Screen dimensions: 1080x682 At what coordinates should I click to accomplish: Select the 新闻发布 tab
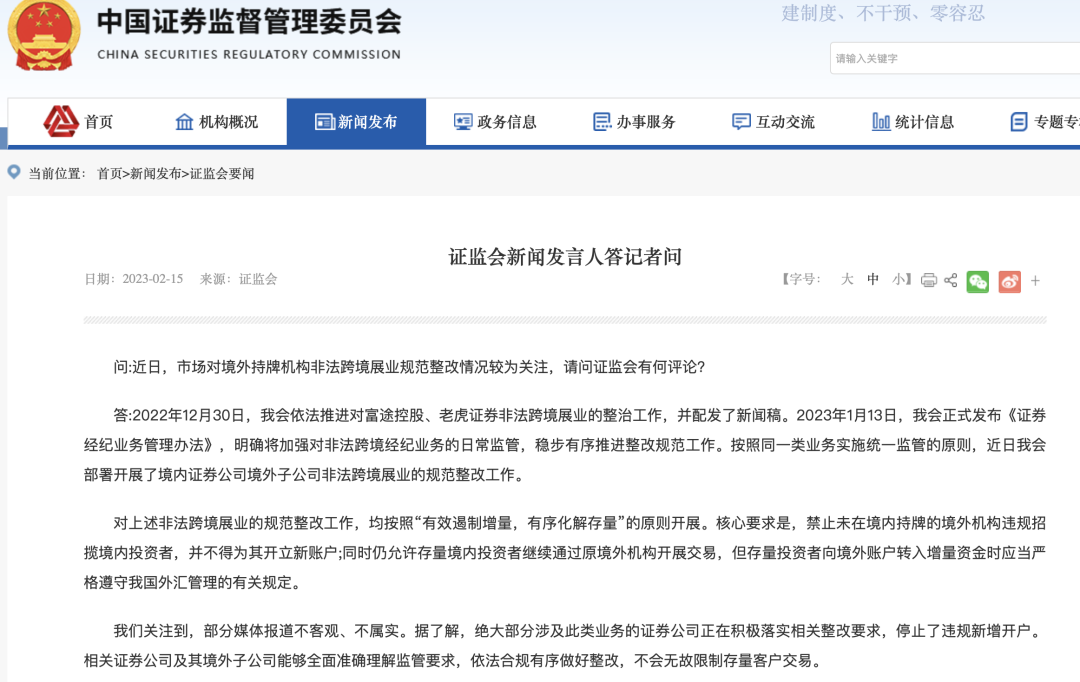pyautogui.click(x=356, y=122)
